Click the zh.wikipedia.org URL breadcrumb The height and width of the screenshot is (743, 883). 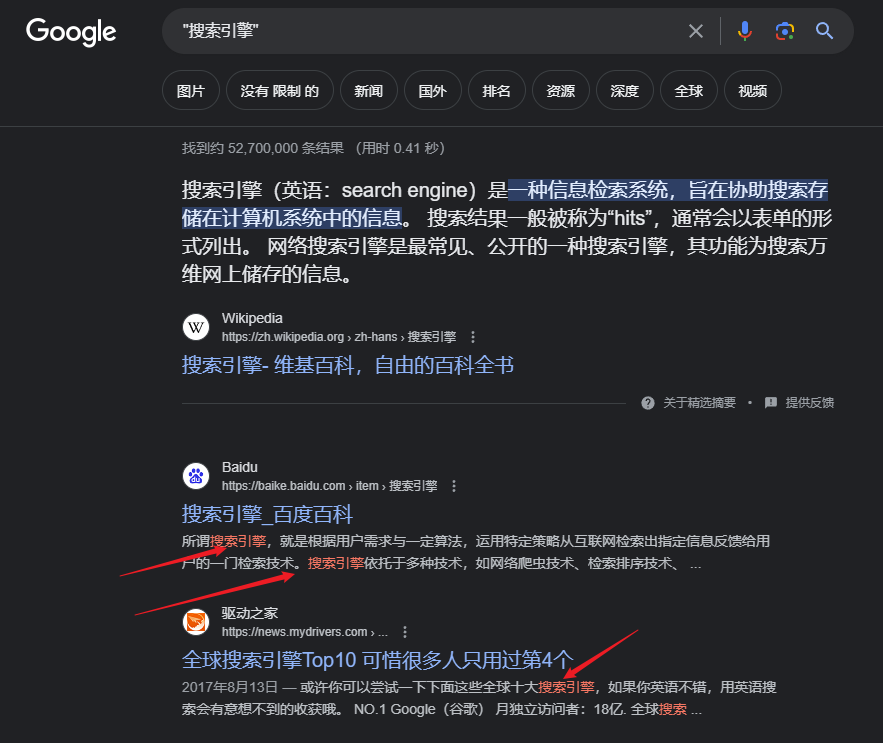point(339,337)
